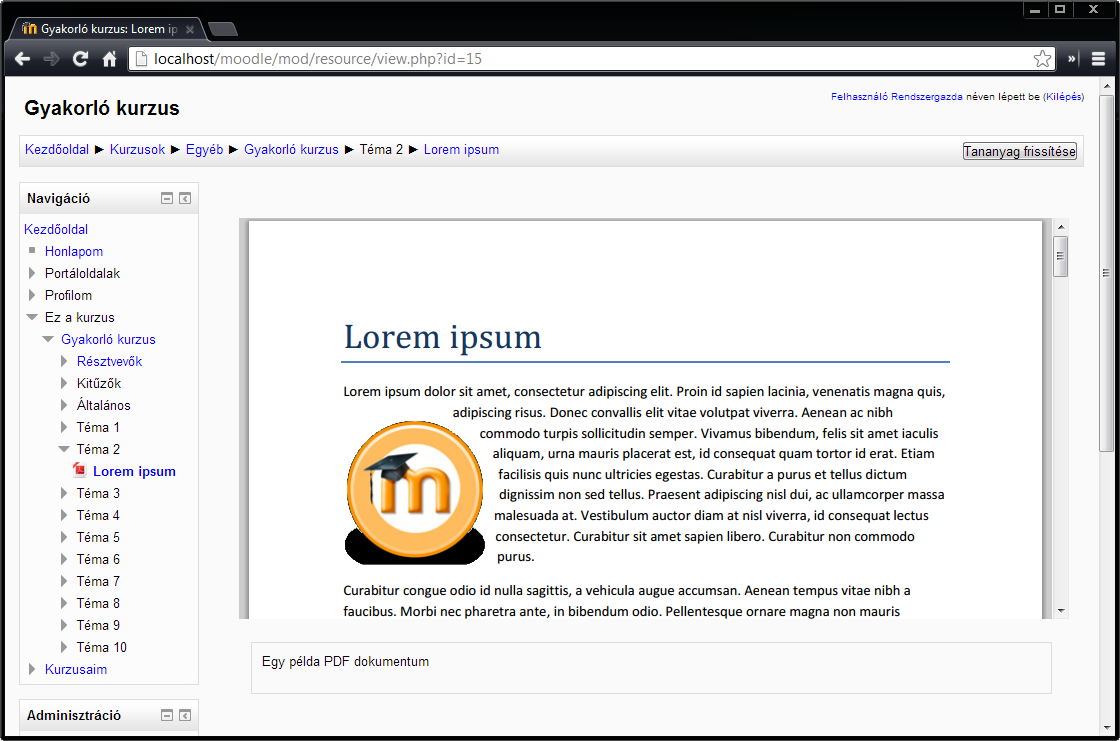Click the browser forward arrow

point(51,59)
